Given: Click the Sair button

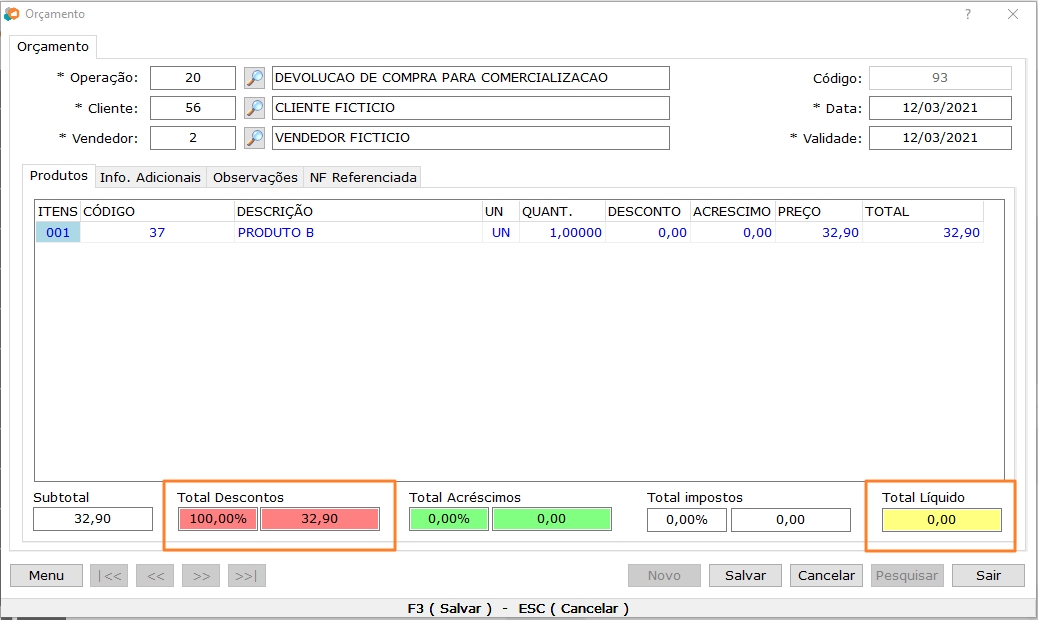Looking at the screenshot, I should coord(988,575).
